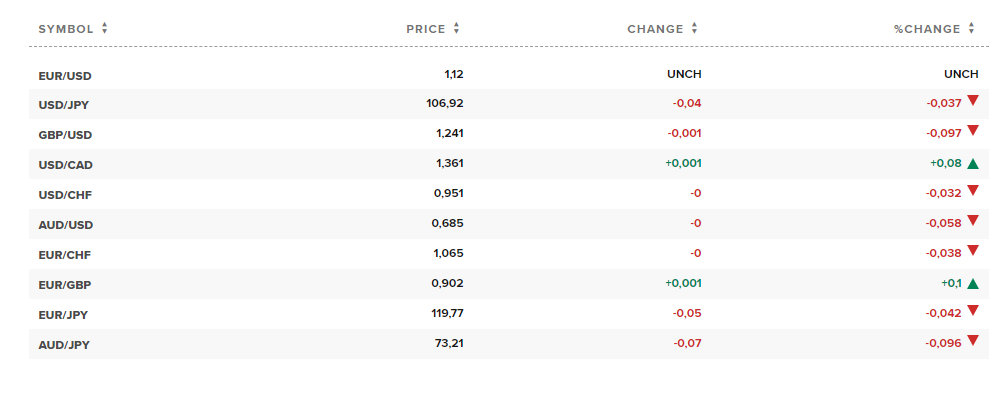998x401 pixels.
Task: Select the AUD/USD currency pair
Action: click(x=66, y=225)
